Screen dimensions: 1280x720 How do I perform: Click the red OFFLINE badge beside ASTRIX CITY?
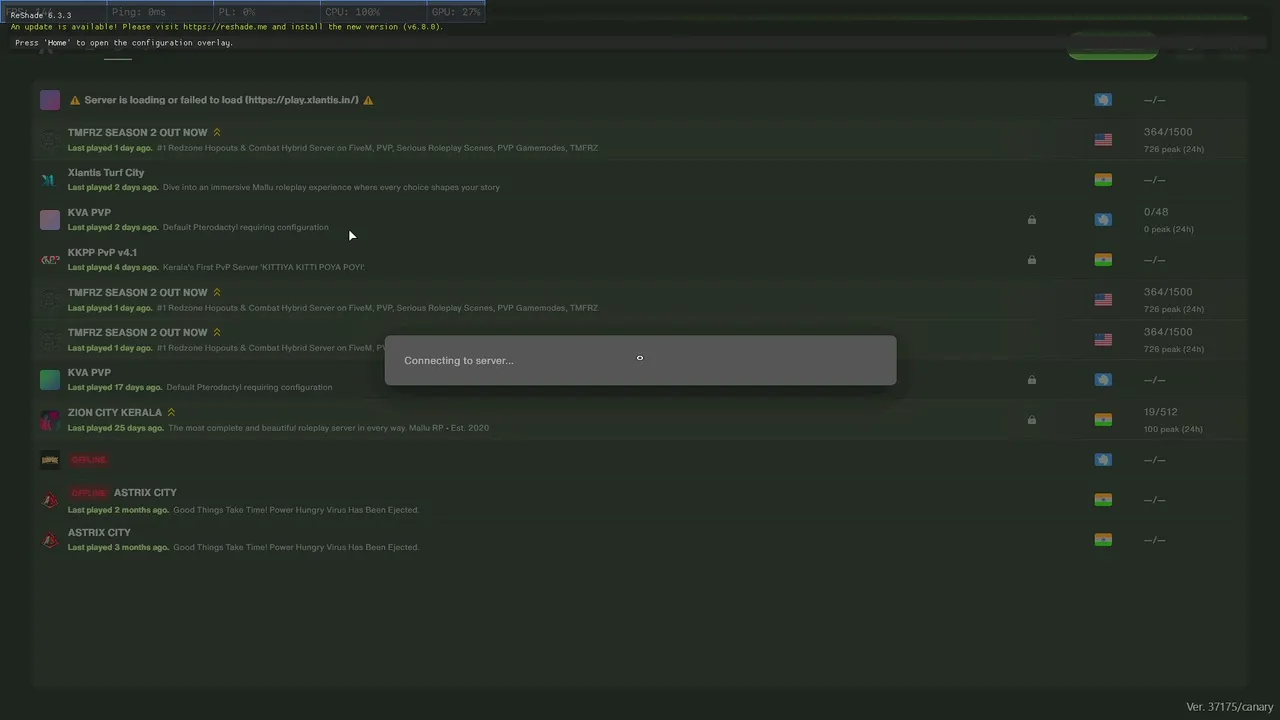(89, 493)
